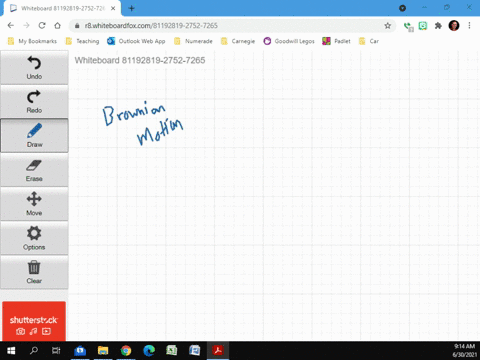480x360 pixels.
Task: Open the browser extensions puzzle icon
Action: pos(438,26)
